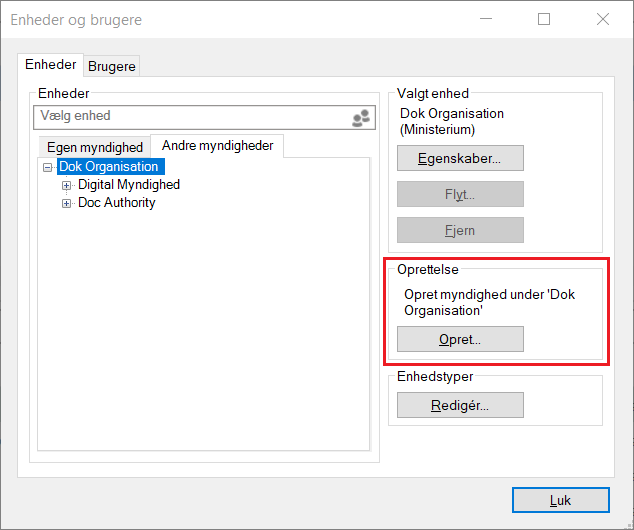Expand the Digital Myndighed node
This screenshot has width=634, height=530.
[67, 185]
